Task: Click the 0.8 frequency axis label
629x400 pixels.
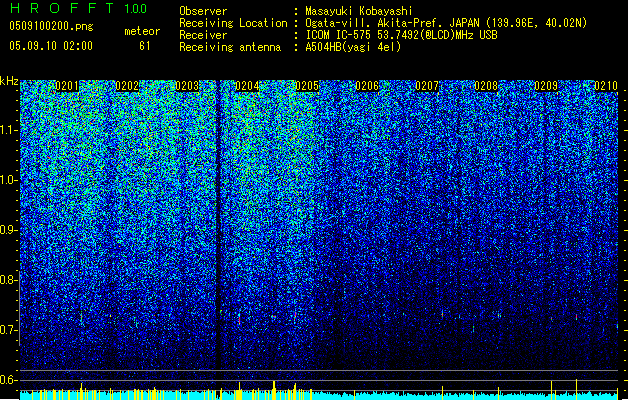Action: 8,280
